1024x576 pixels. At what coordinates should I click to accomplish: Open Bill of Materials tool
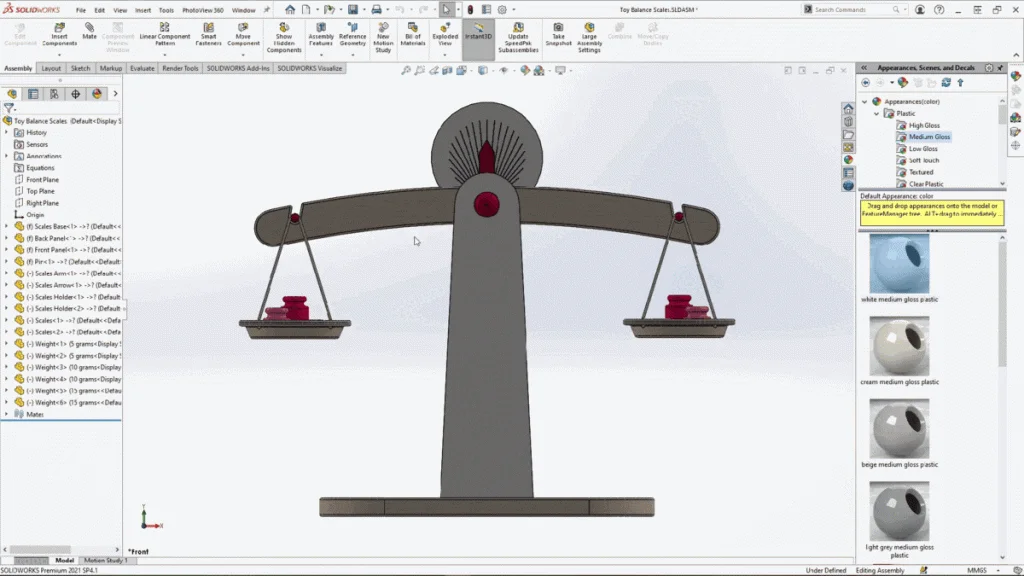click(x=413, y=34)
